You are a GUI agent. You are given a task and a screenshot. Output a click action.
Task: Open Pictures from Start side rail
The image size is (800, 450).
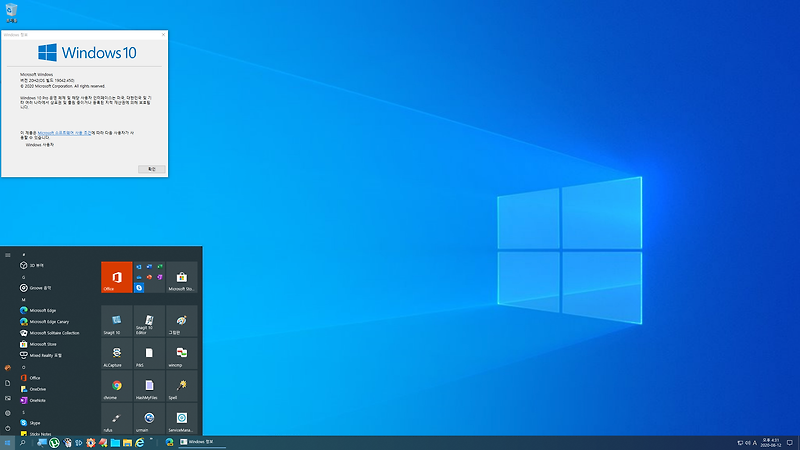[8, 398]
